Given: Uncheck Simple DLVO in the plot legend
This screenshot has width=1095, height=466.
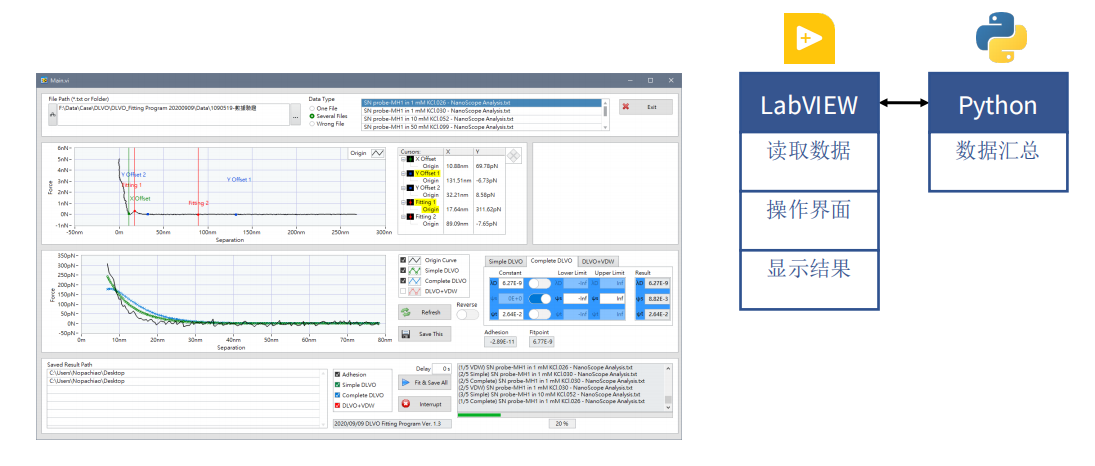Looking at the screenshot, I should (x=402, y=270).
